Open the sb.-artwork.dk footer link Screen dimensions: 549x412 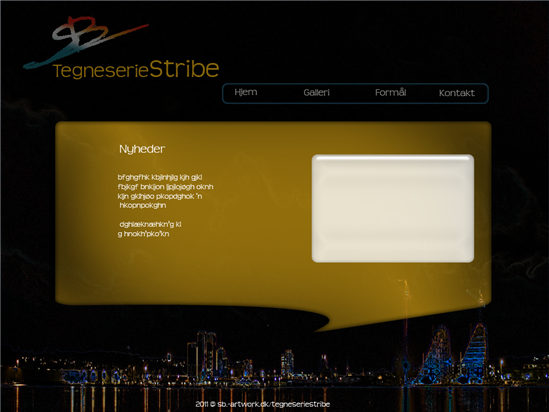pos(273,404)
